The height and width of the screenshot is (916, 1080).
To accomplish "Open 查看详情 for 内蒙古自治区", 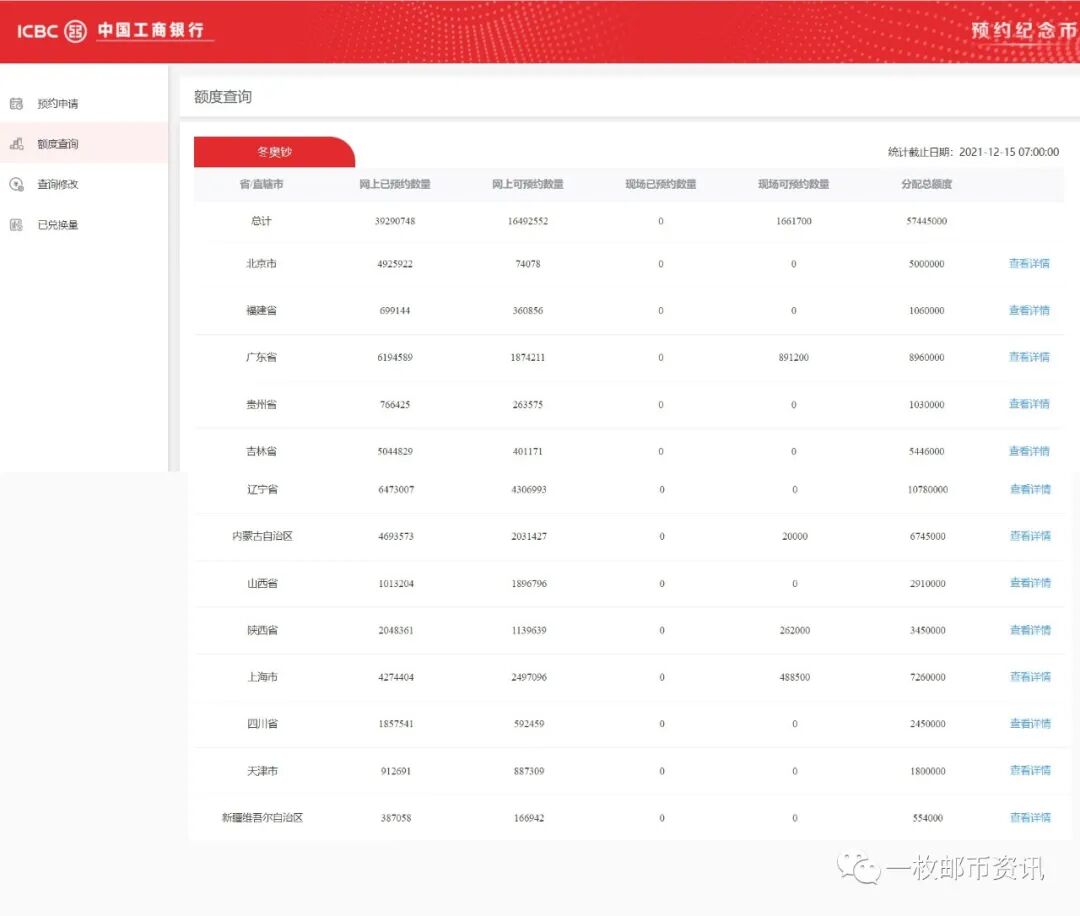I will click(x=1030, y=536).
